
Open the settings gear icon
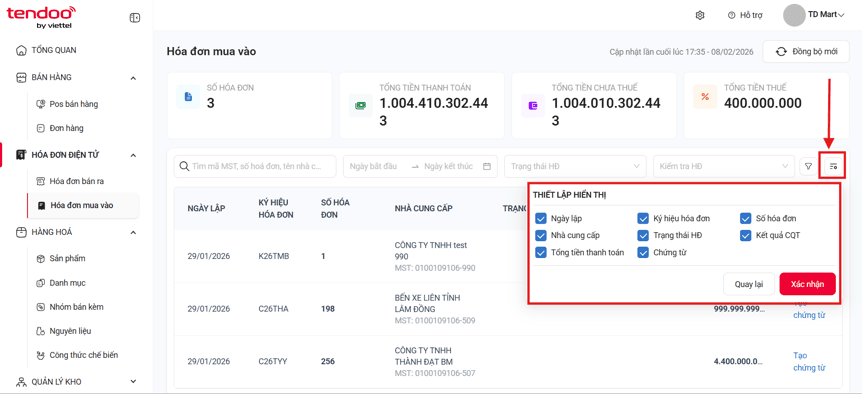click(700, 15)
